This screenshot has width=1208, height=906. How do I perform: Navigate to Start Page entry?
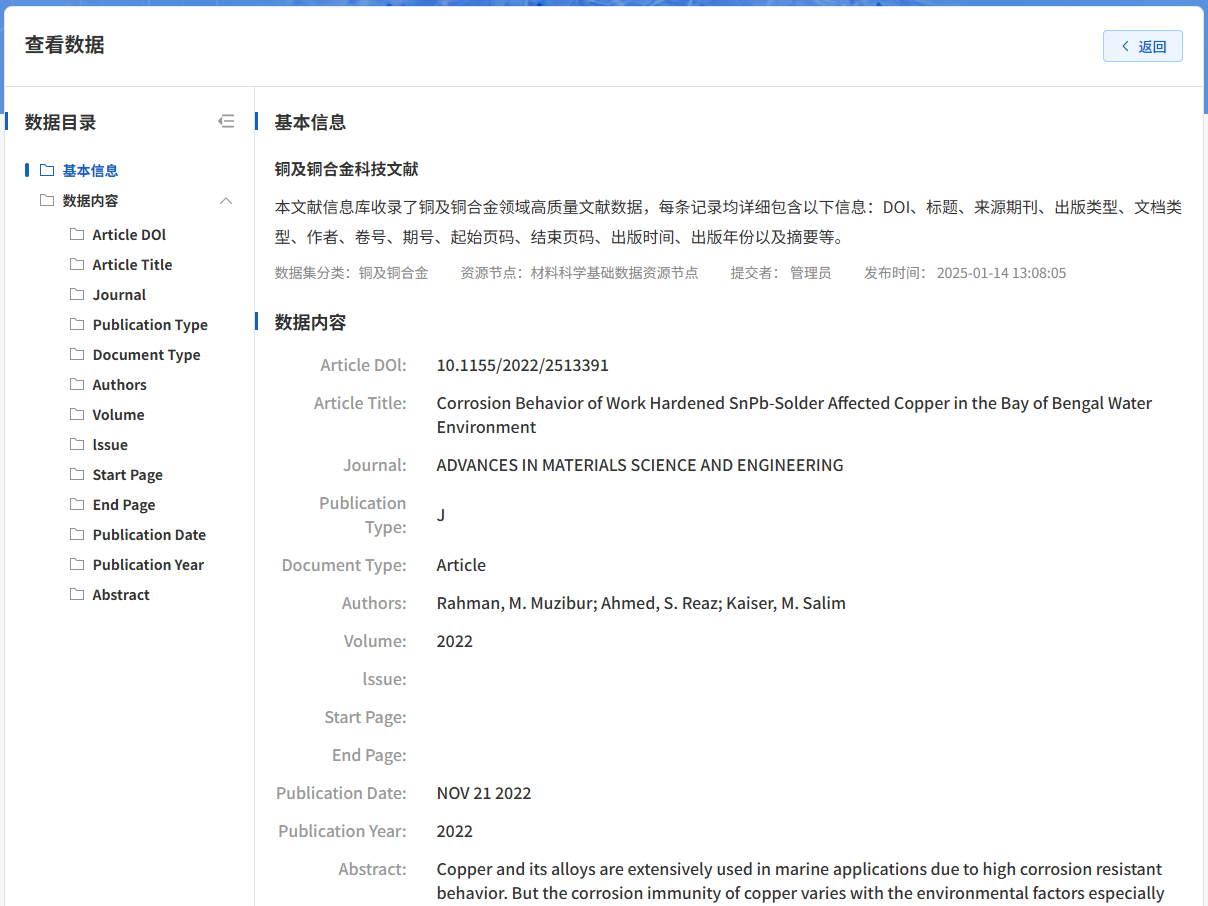tap(127, 475)
